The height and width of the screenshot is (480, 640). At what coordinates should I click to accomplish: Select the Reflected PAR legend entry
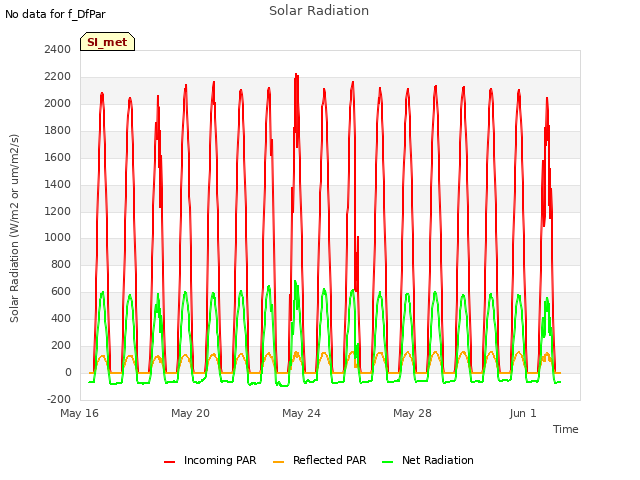[x=320, y=460]
